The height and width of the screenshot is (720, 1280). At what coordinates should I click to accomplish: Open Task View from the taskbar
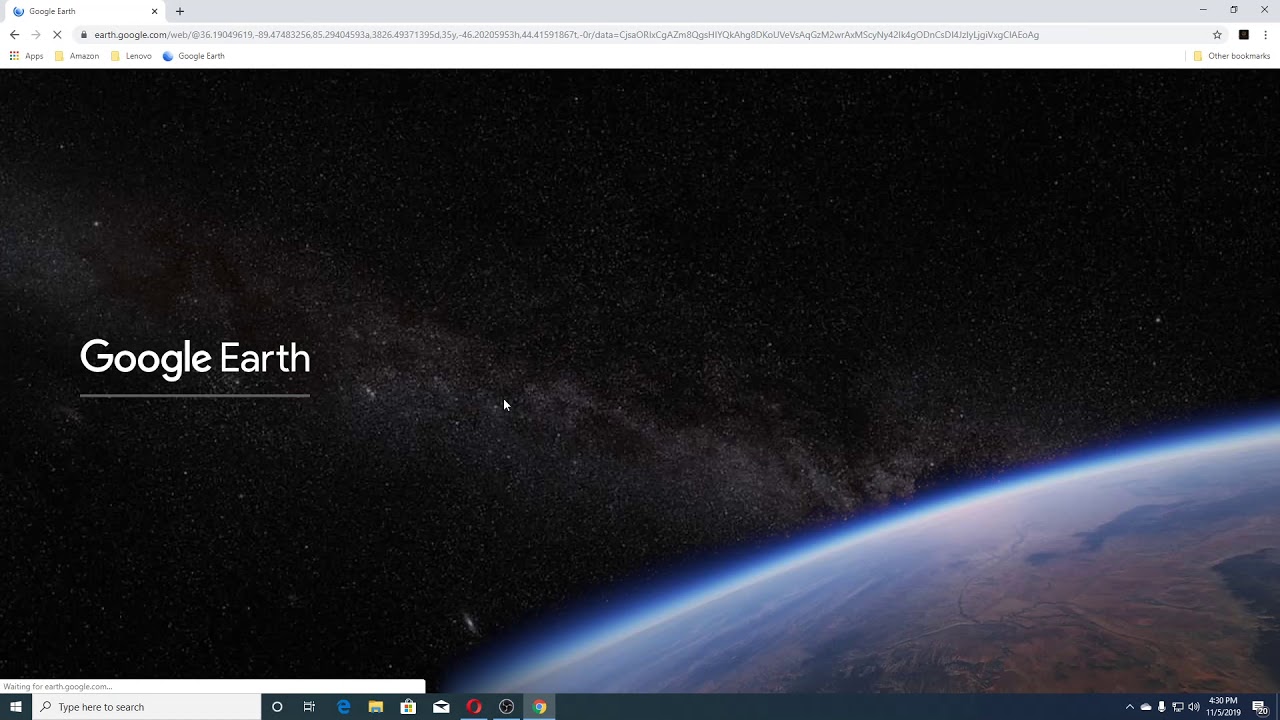pos(309,707)
